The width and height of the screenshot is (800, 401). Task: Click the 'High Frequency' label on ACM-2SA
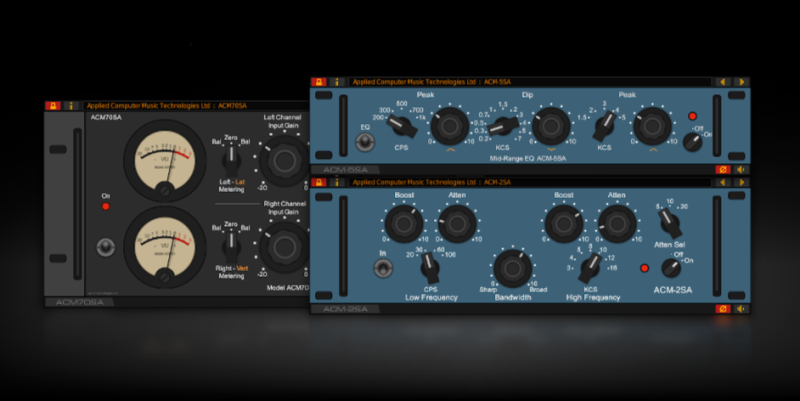click(593, 297)
